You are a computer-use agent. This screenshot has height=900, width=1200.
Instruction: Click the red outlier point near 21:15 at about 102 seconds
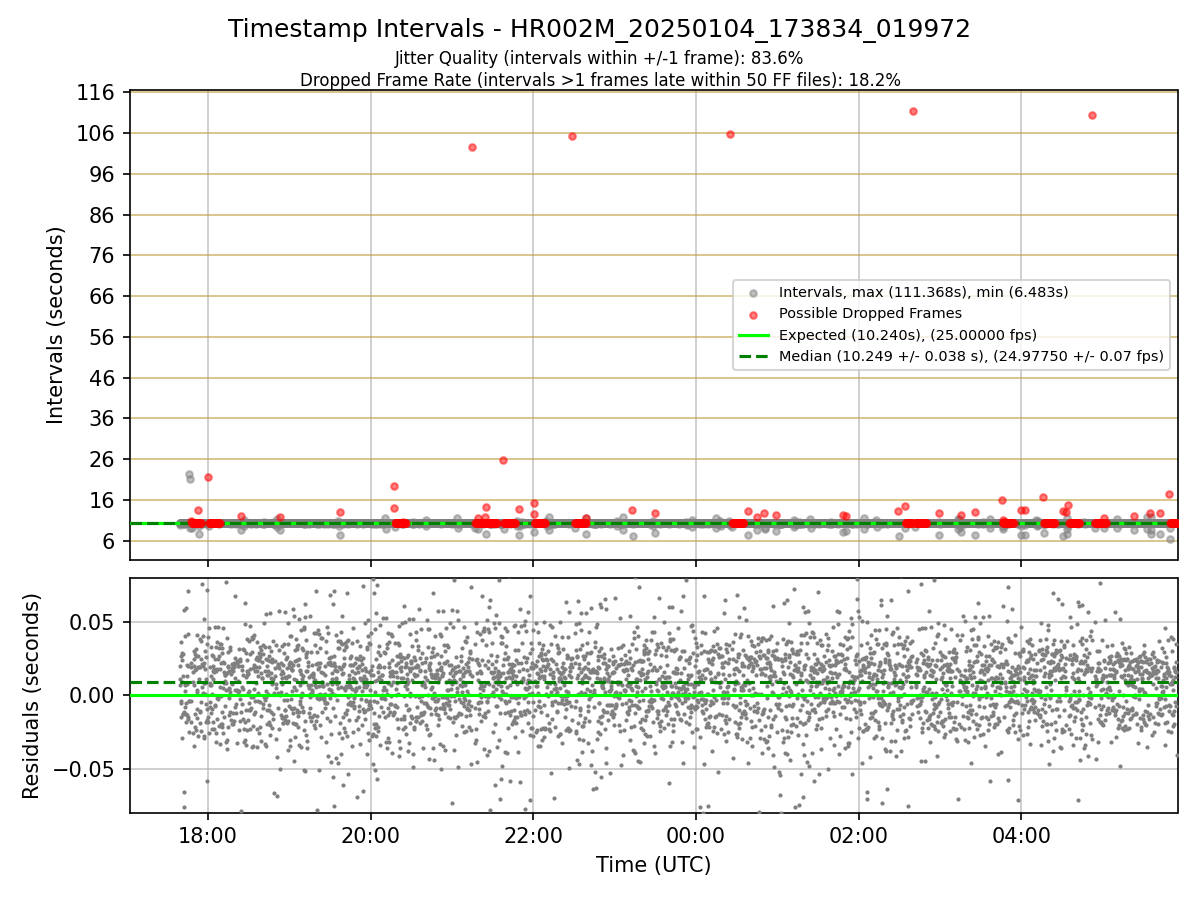472,147
